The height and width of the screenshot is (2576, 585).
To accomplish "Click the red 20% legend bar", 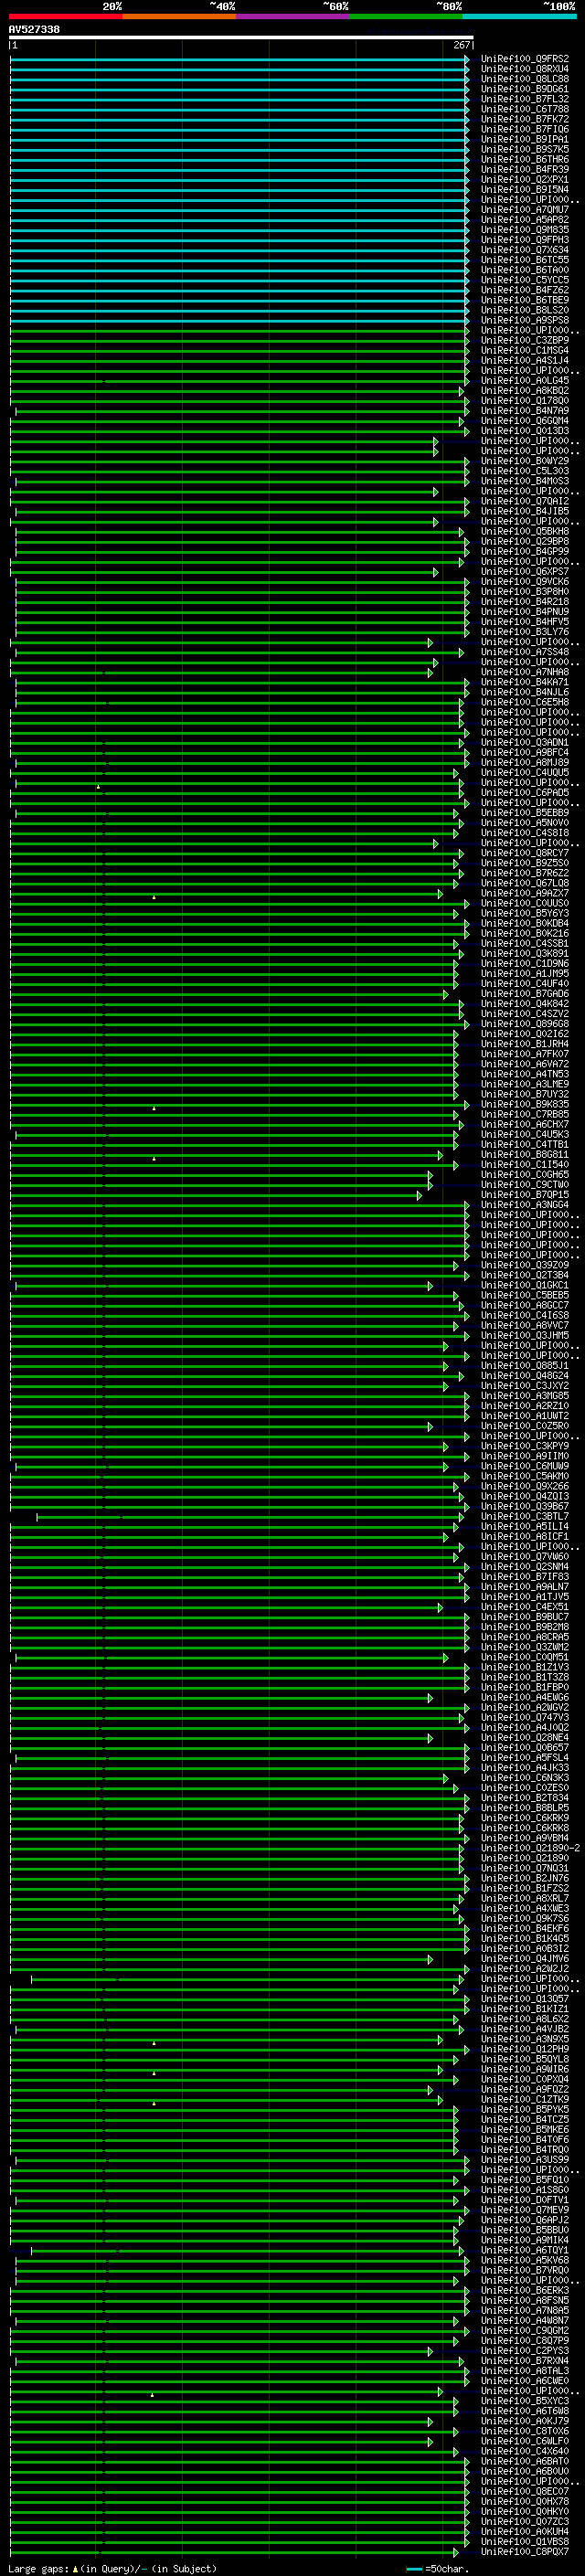I will coord(65,16).
